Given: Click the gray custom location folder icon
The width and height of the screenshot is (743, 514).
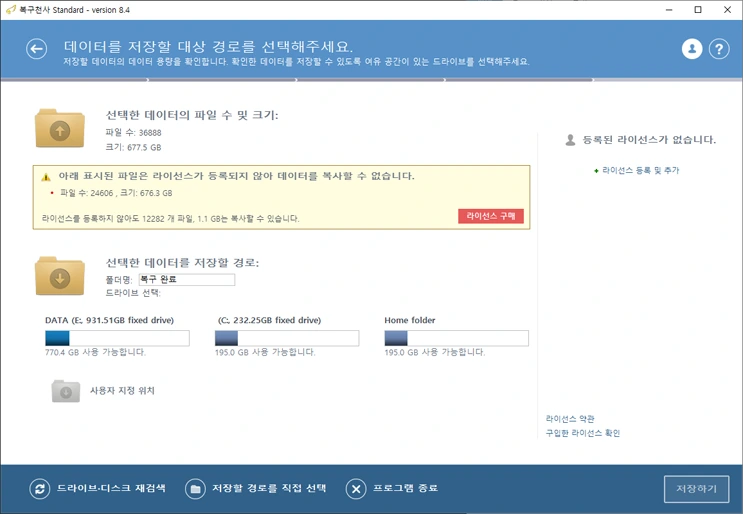Looking at the screenshot, I should coord(66,391).
